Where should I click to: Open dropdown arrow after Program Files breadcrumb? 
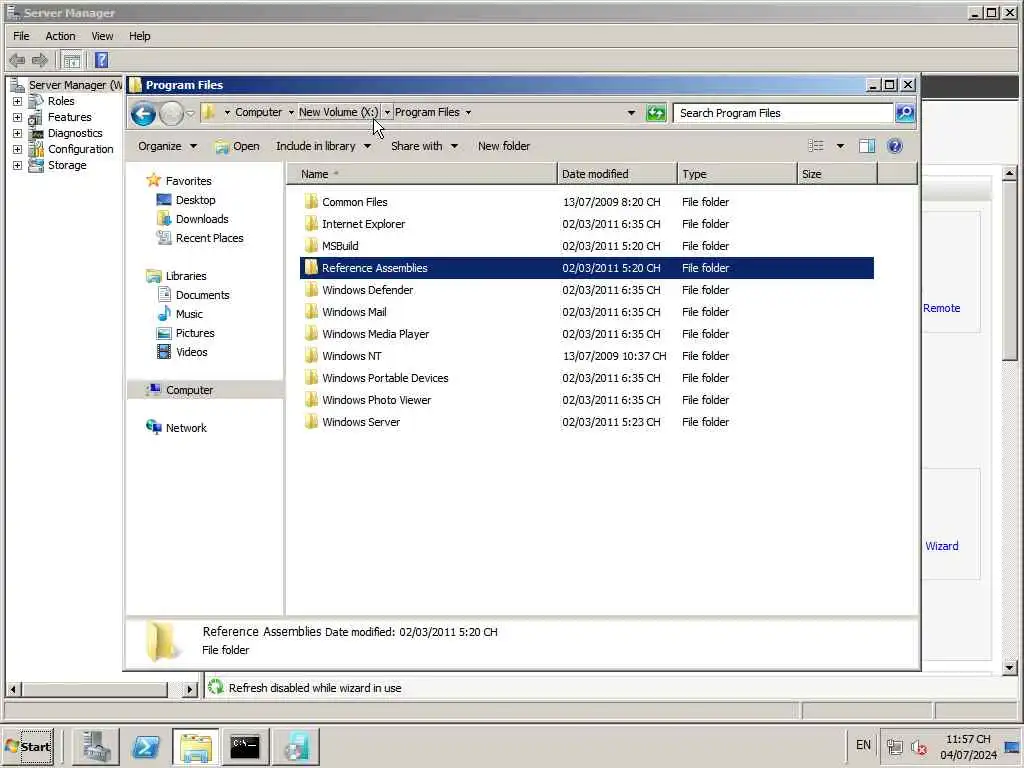[468, 112]
